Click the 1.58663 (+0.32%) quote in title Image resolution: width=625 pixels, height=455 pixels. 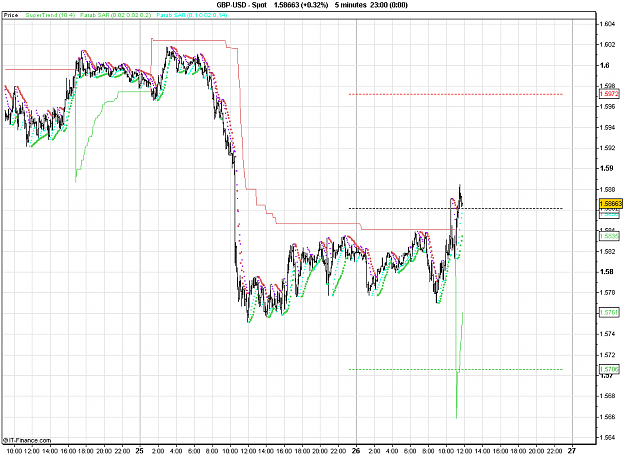pos(301,5)
